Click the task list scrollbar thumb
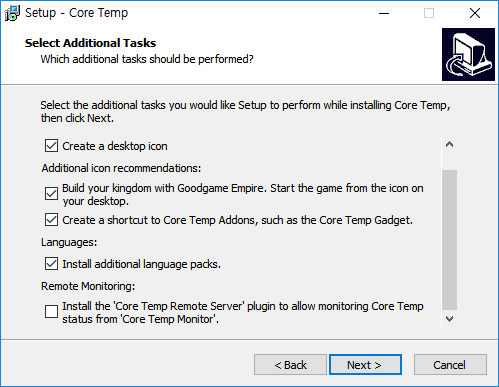The image size is (499, 387). coord(449,240)
